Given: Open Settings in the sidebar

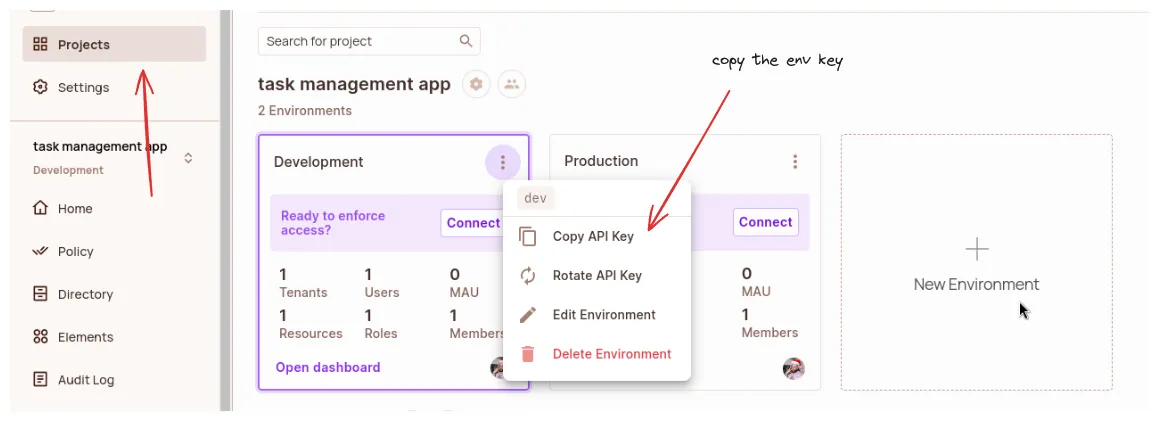Looking at the screenshot, I should pos(83,87).
